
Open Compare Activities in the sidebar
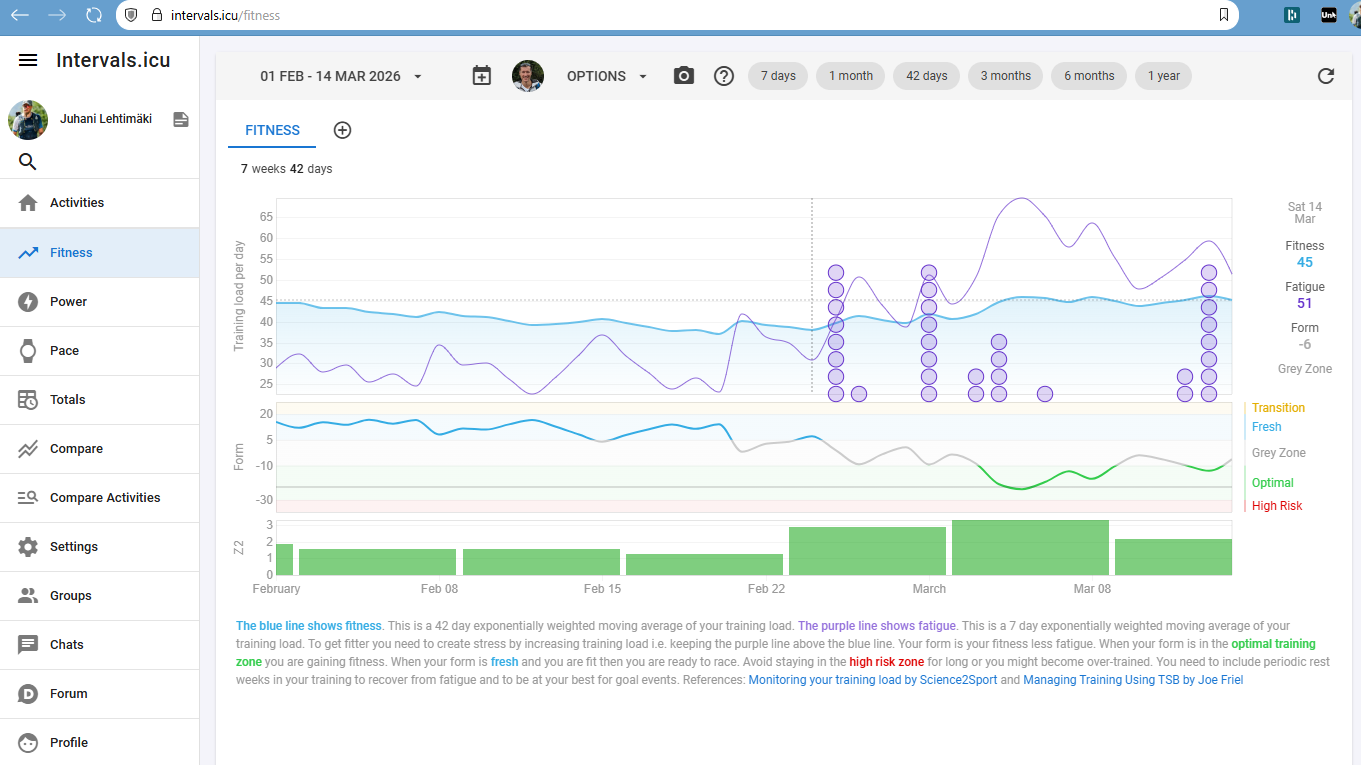pos(105,497)
